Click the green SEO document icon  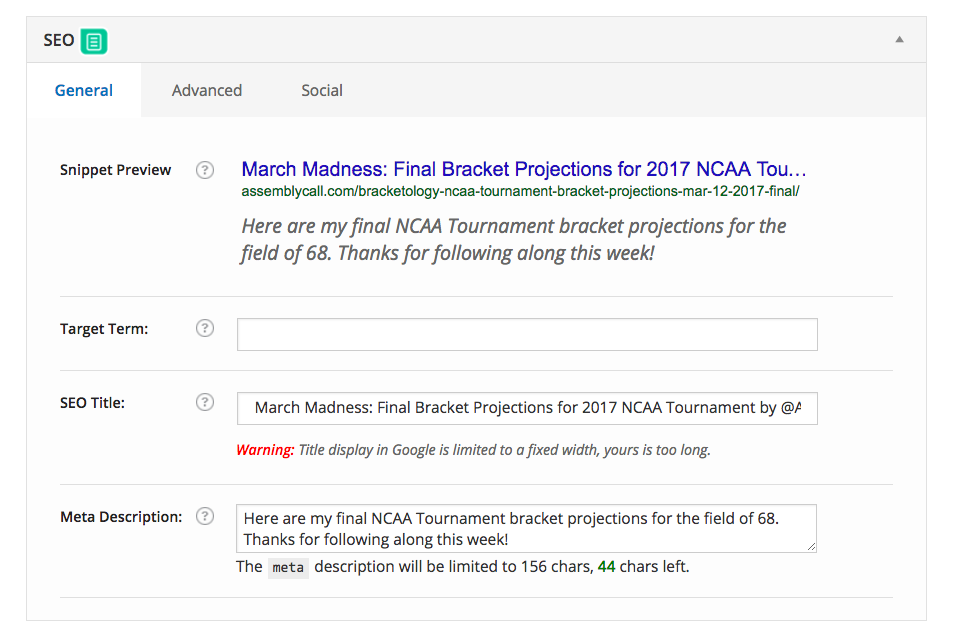click(94, 41)
